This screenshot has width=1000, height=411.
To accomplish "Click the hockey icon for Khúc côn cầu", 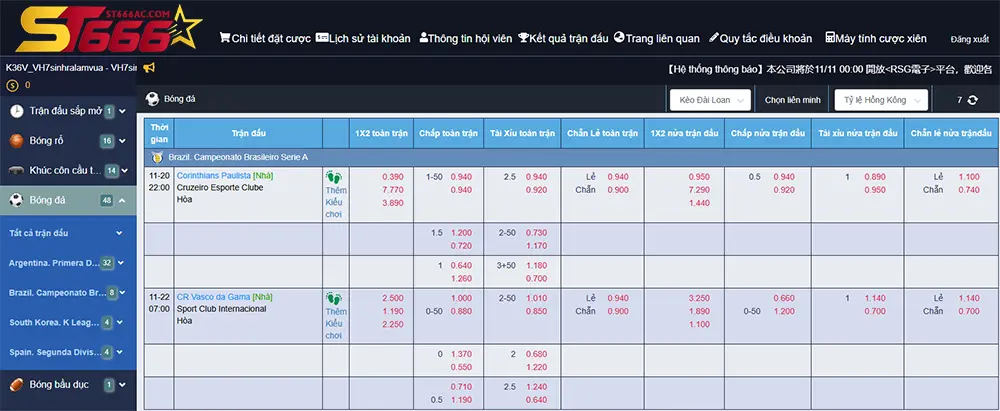I will click(17, 170).
